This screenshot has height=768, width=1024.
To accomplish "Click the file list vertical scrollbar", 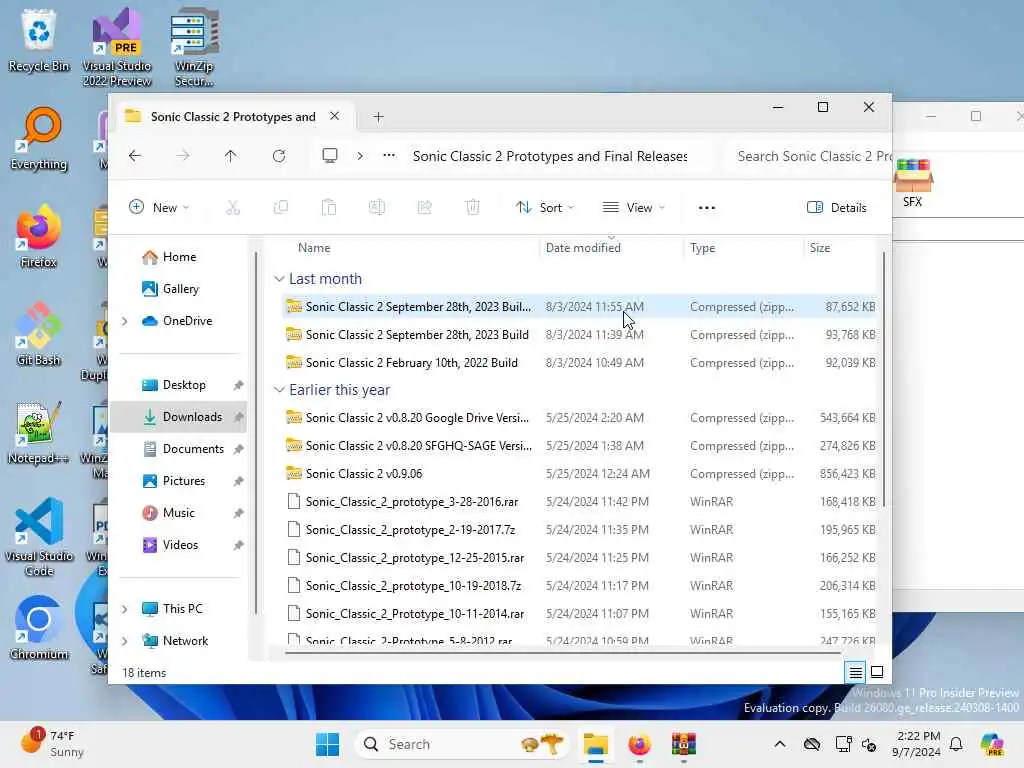I will tap(884, 379).
